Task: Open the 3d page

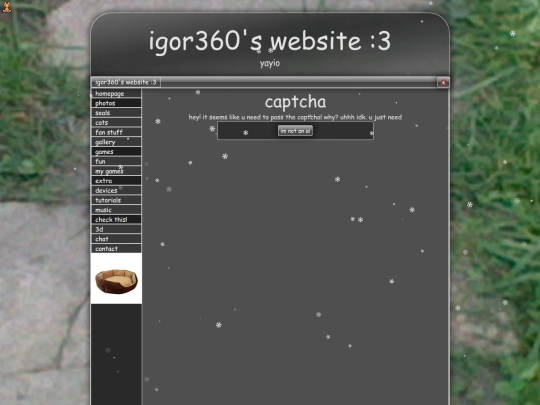Action: tap(116, 229)
